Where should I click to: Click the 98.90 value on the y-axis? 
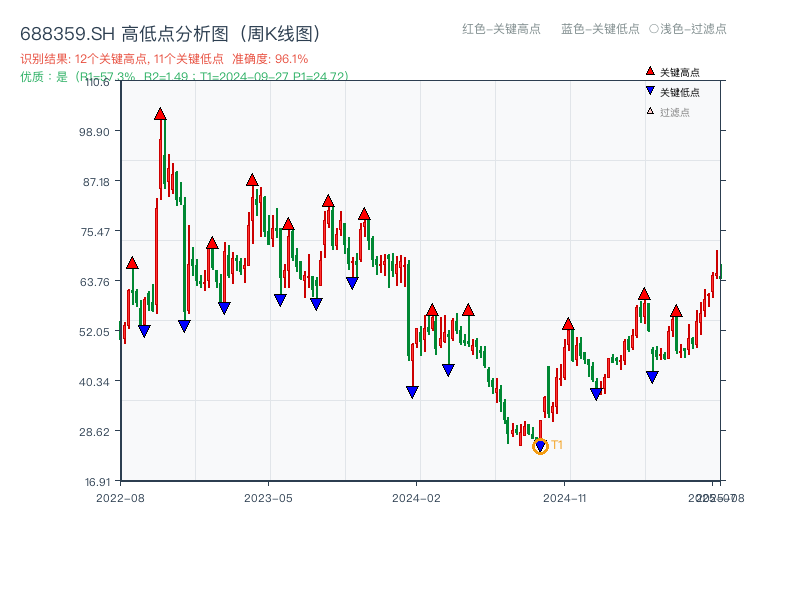click(x=94, y=132)
